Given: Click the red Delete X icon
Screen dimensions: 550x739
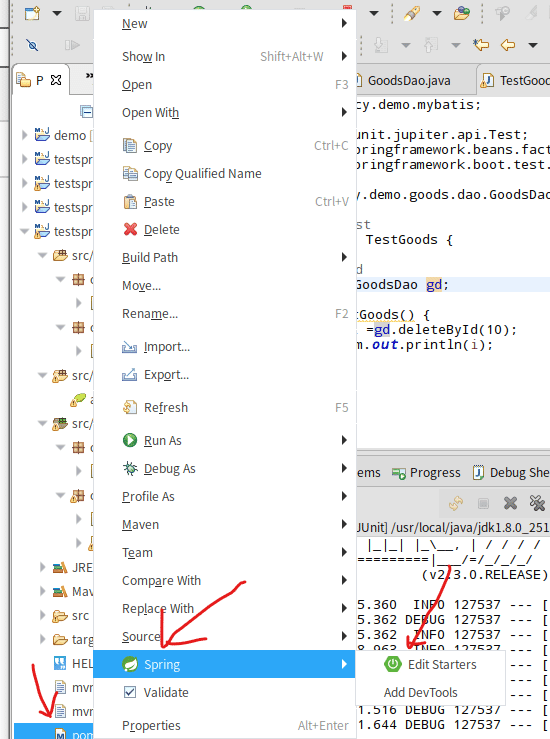Looking at the screenshot, I should pos(130,230).
